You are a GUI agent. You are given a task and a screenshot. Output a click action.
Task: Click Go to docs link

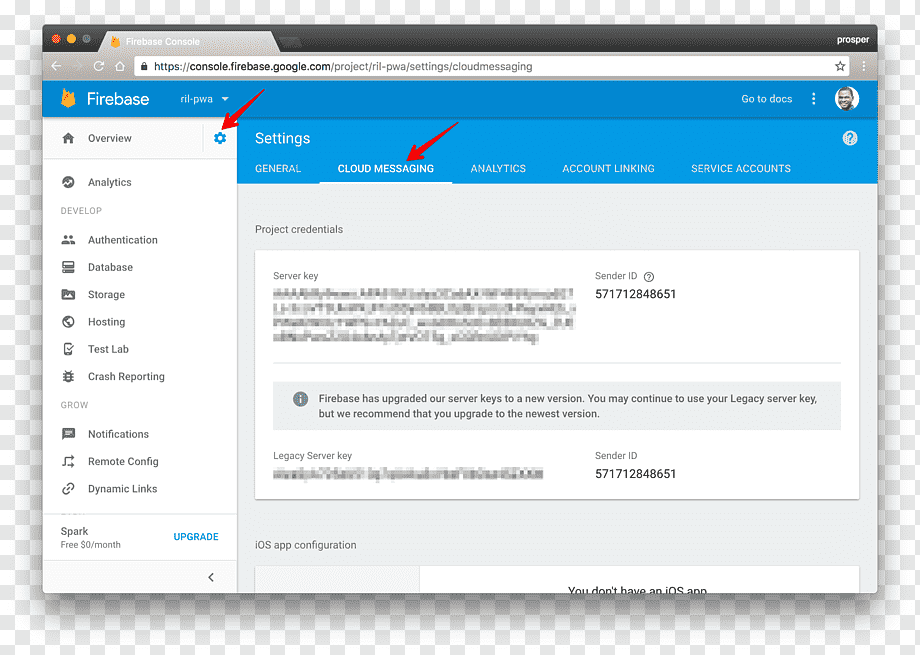(x=767, y=99)
